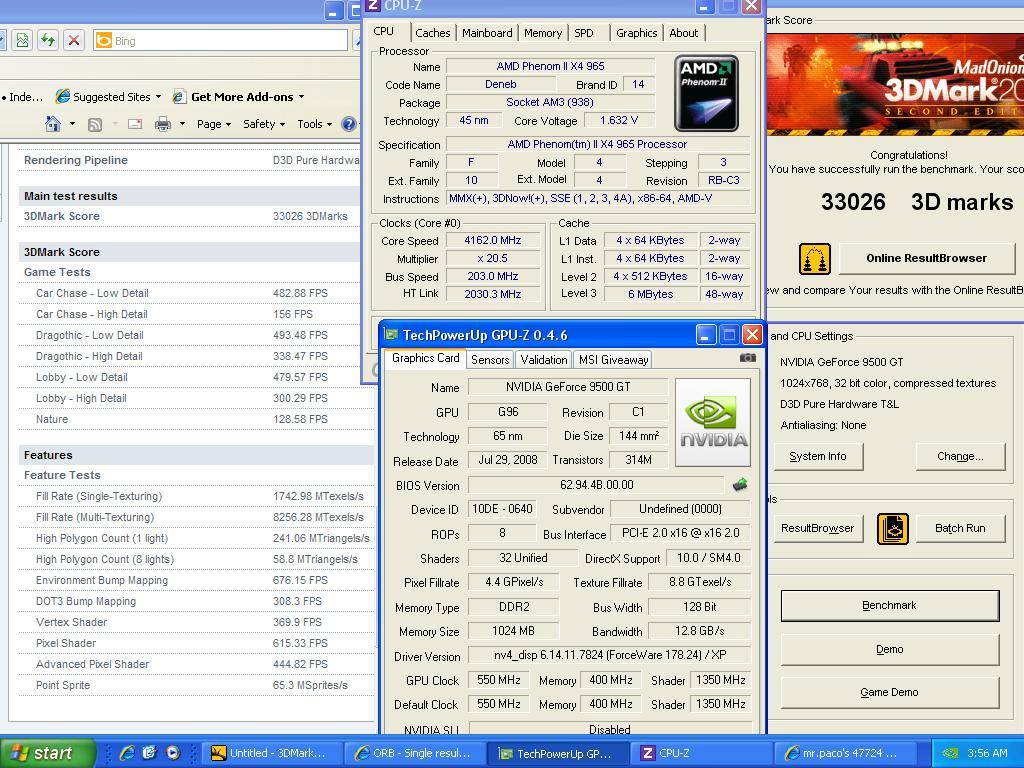The width and height of the screenshot is (1024, 768).
Task: Click the Demo button in 3DMark
Action: (x=889, y=650)
